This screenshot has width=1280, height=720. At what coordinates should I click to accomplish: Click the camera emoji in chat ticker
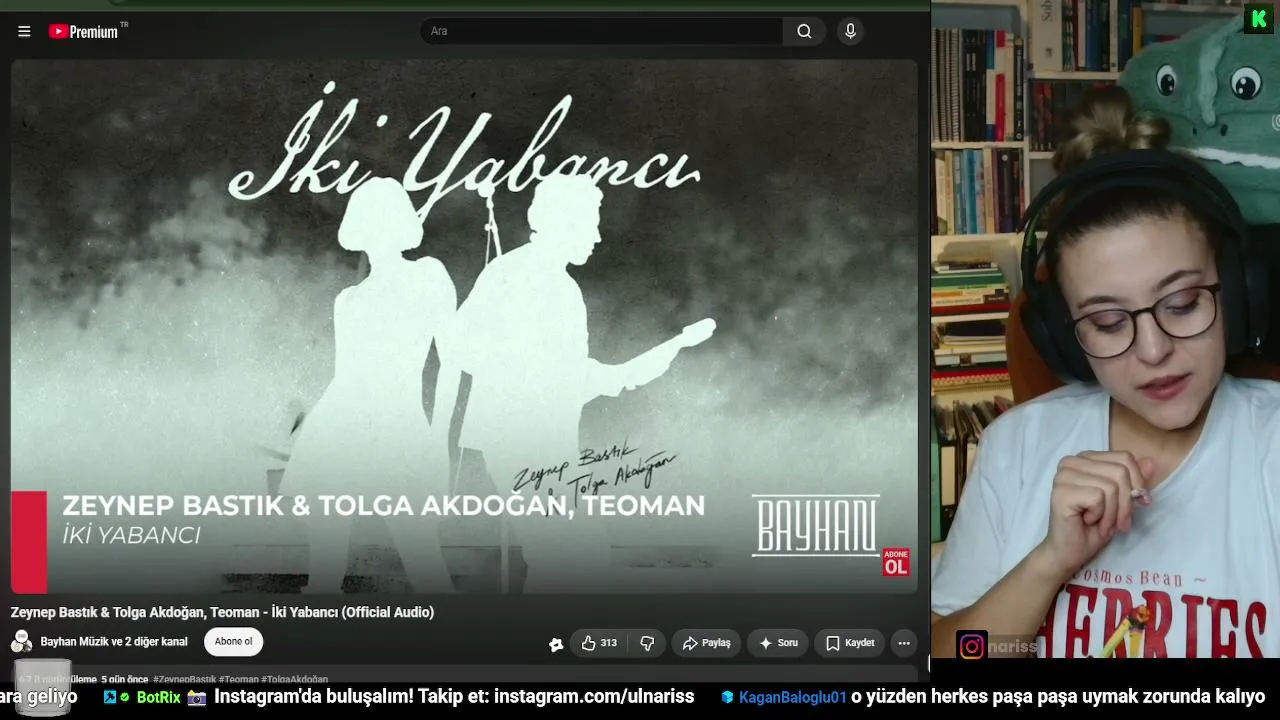[x=197, y=697]
